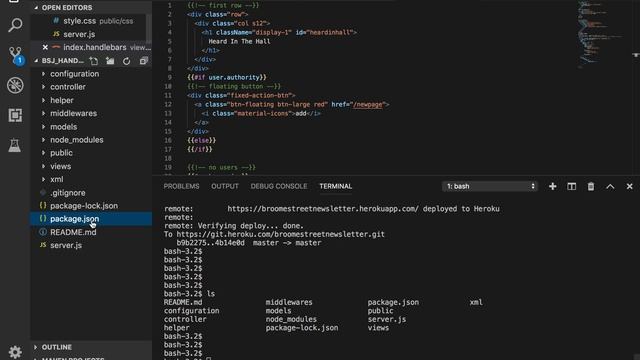Screen dimensions: 640x360
Task: Open the Manage gear settings icon
Action: pos(15,351)
